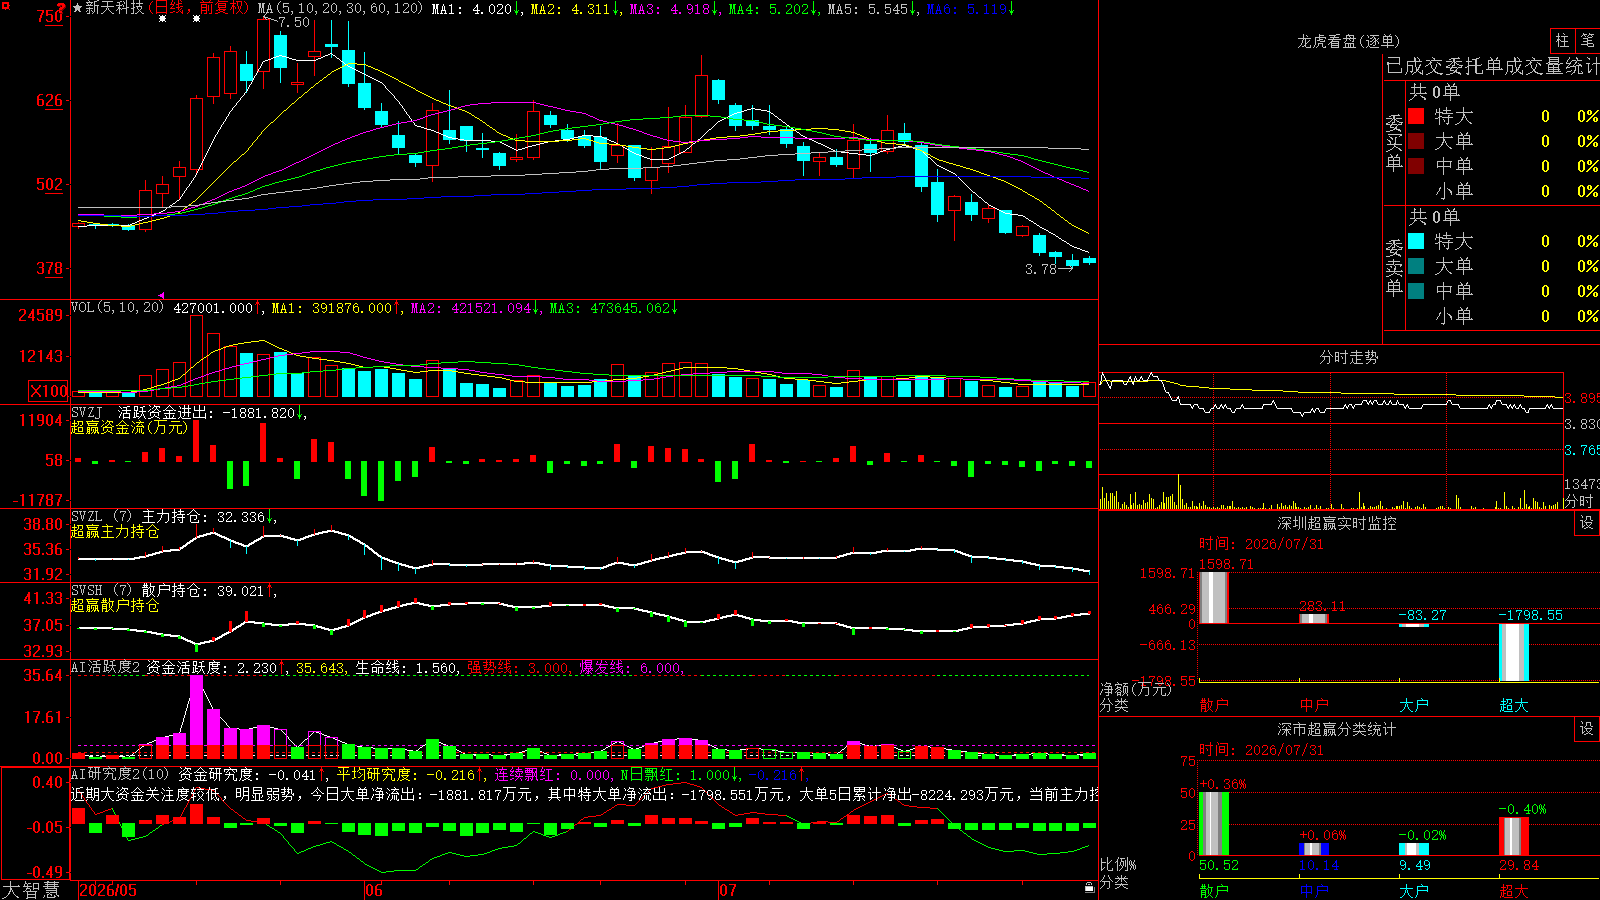Screen dimensions: 1600x900
Task: Click the red 特大 buy-order swatch
Action: (x=1416, y=116)
